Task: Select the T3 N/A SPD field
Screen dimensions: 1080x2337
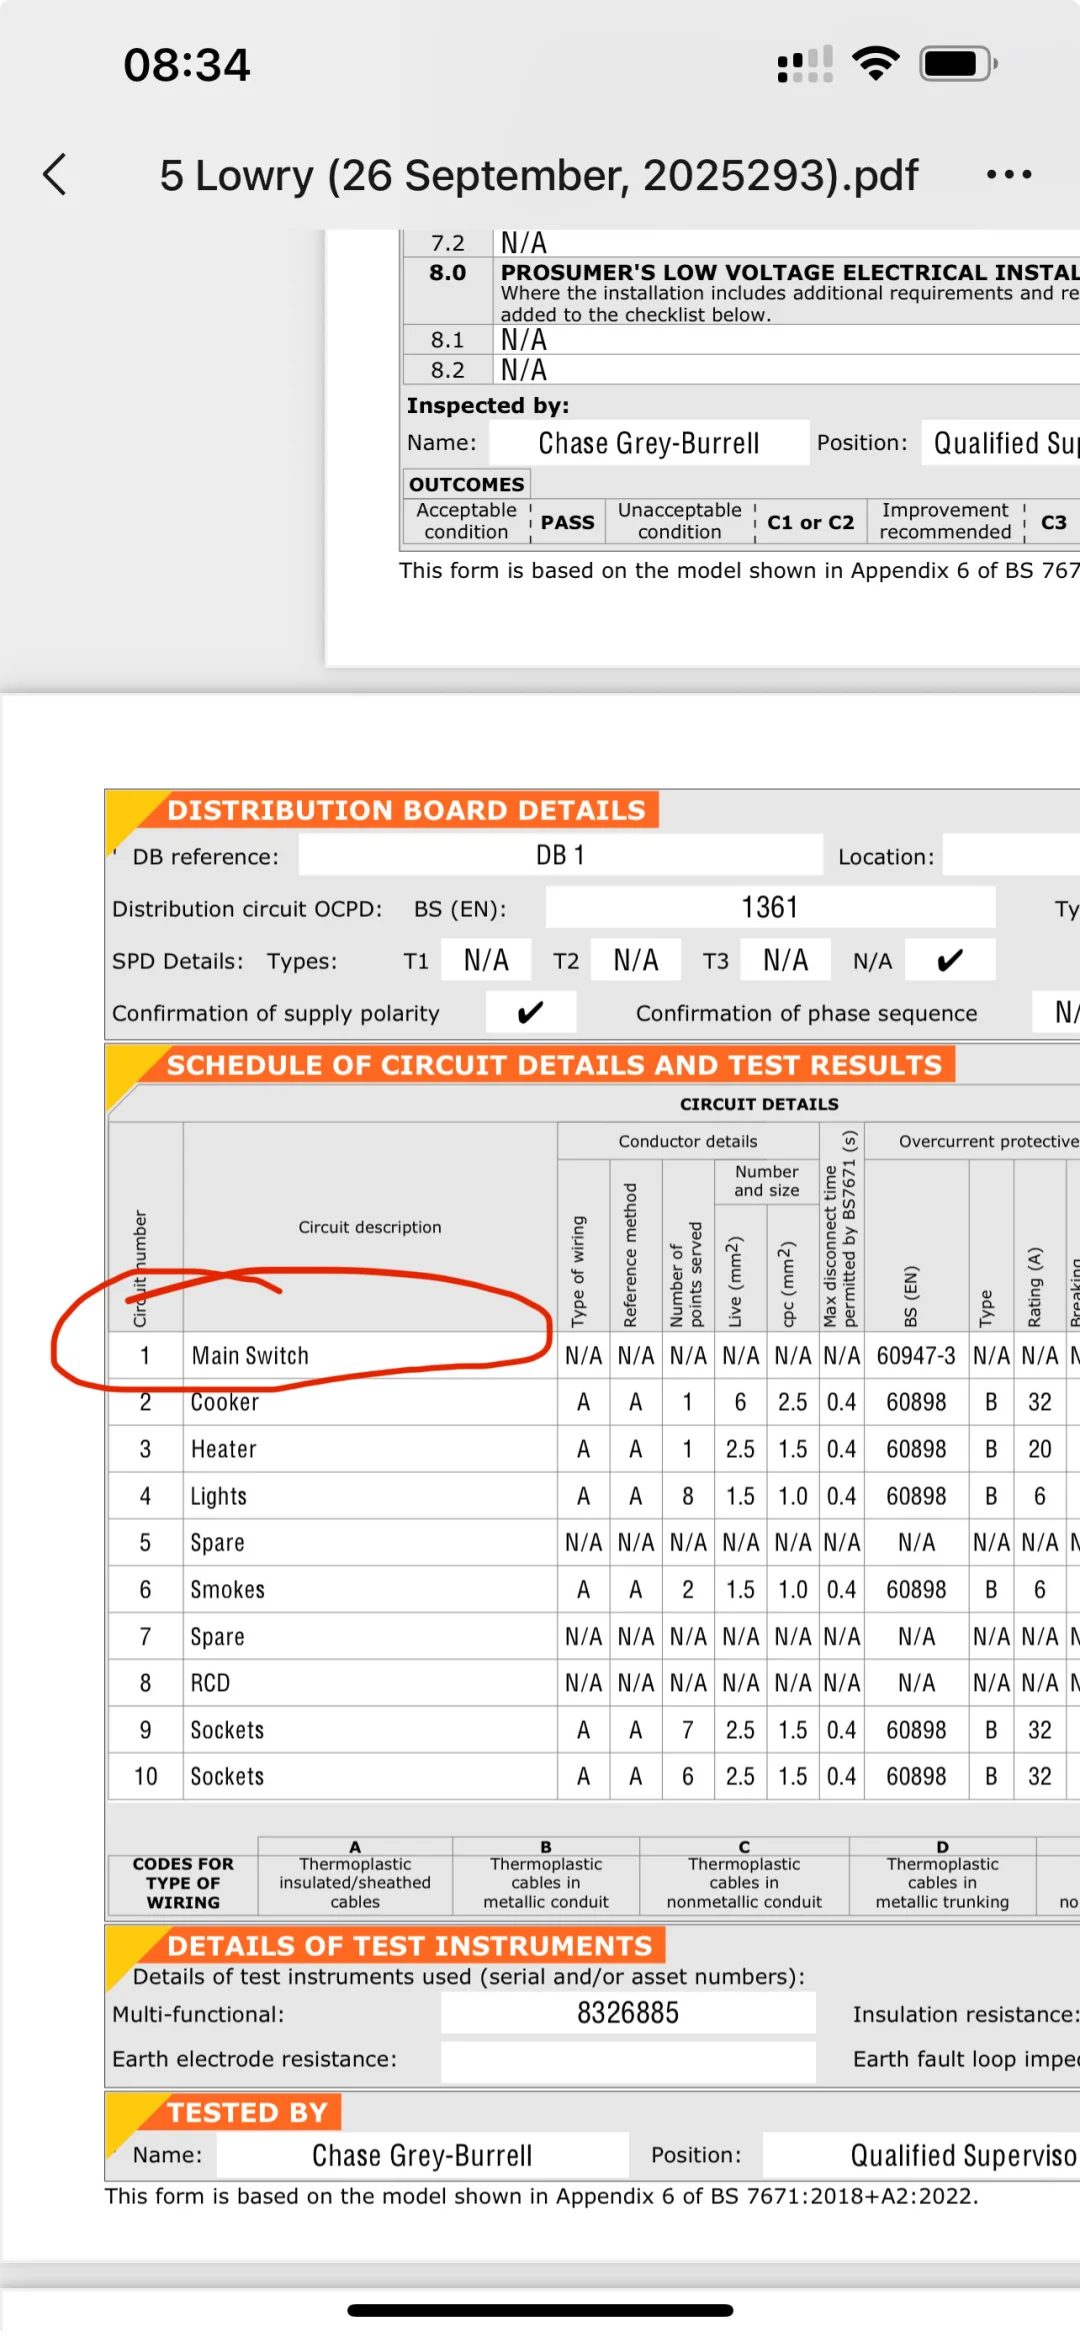Action: click(785, 960)
